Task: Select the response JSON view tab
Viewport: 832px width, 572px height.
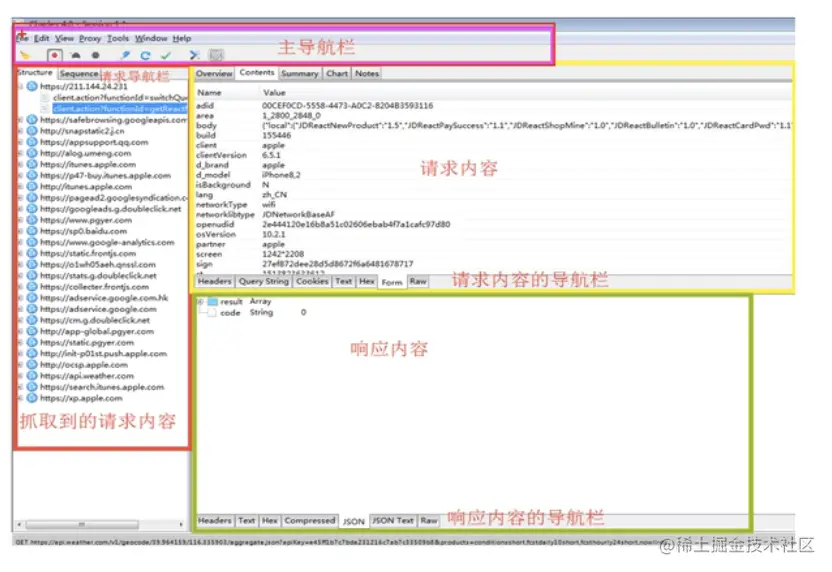Action: click(353, 522)
